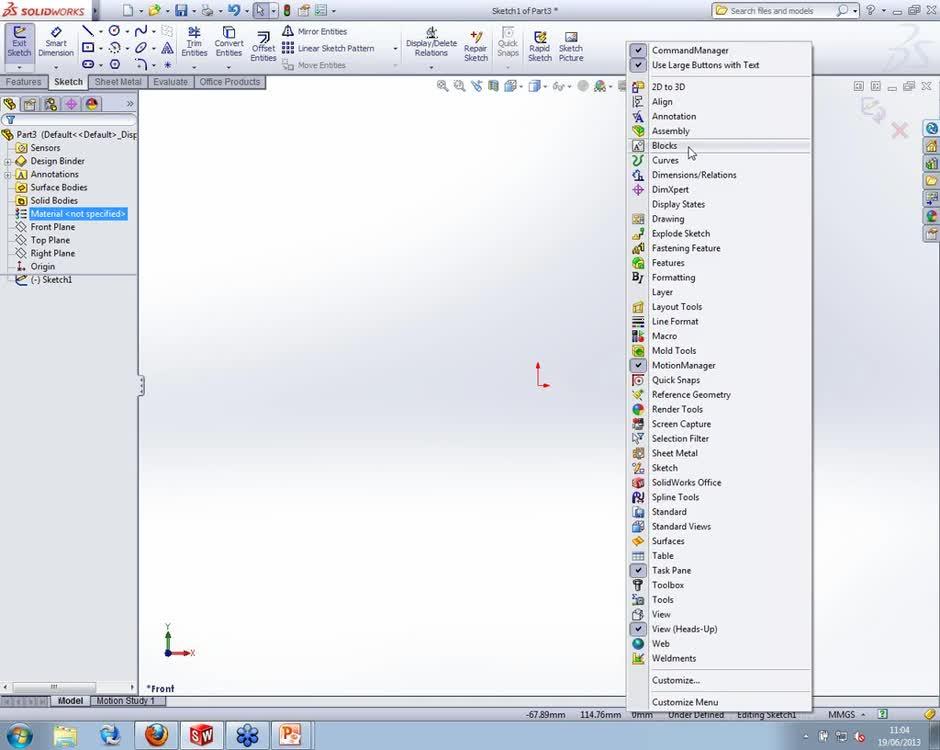Click Customize at bottom of menu

coord(676,680)
